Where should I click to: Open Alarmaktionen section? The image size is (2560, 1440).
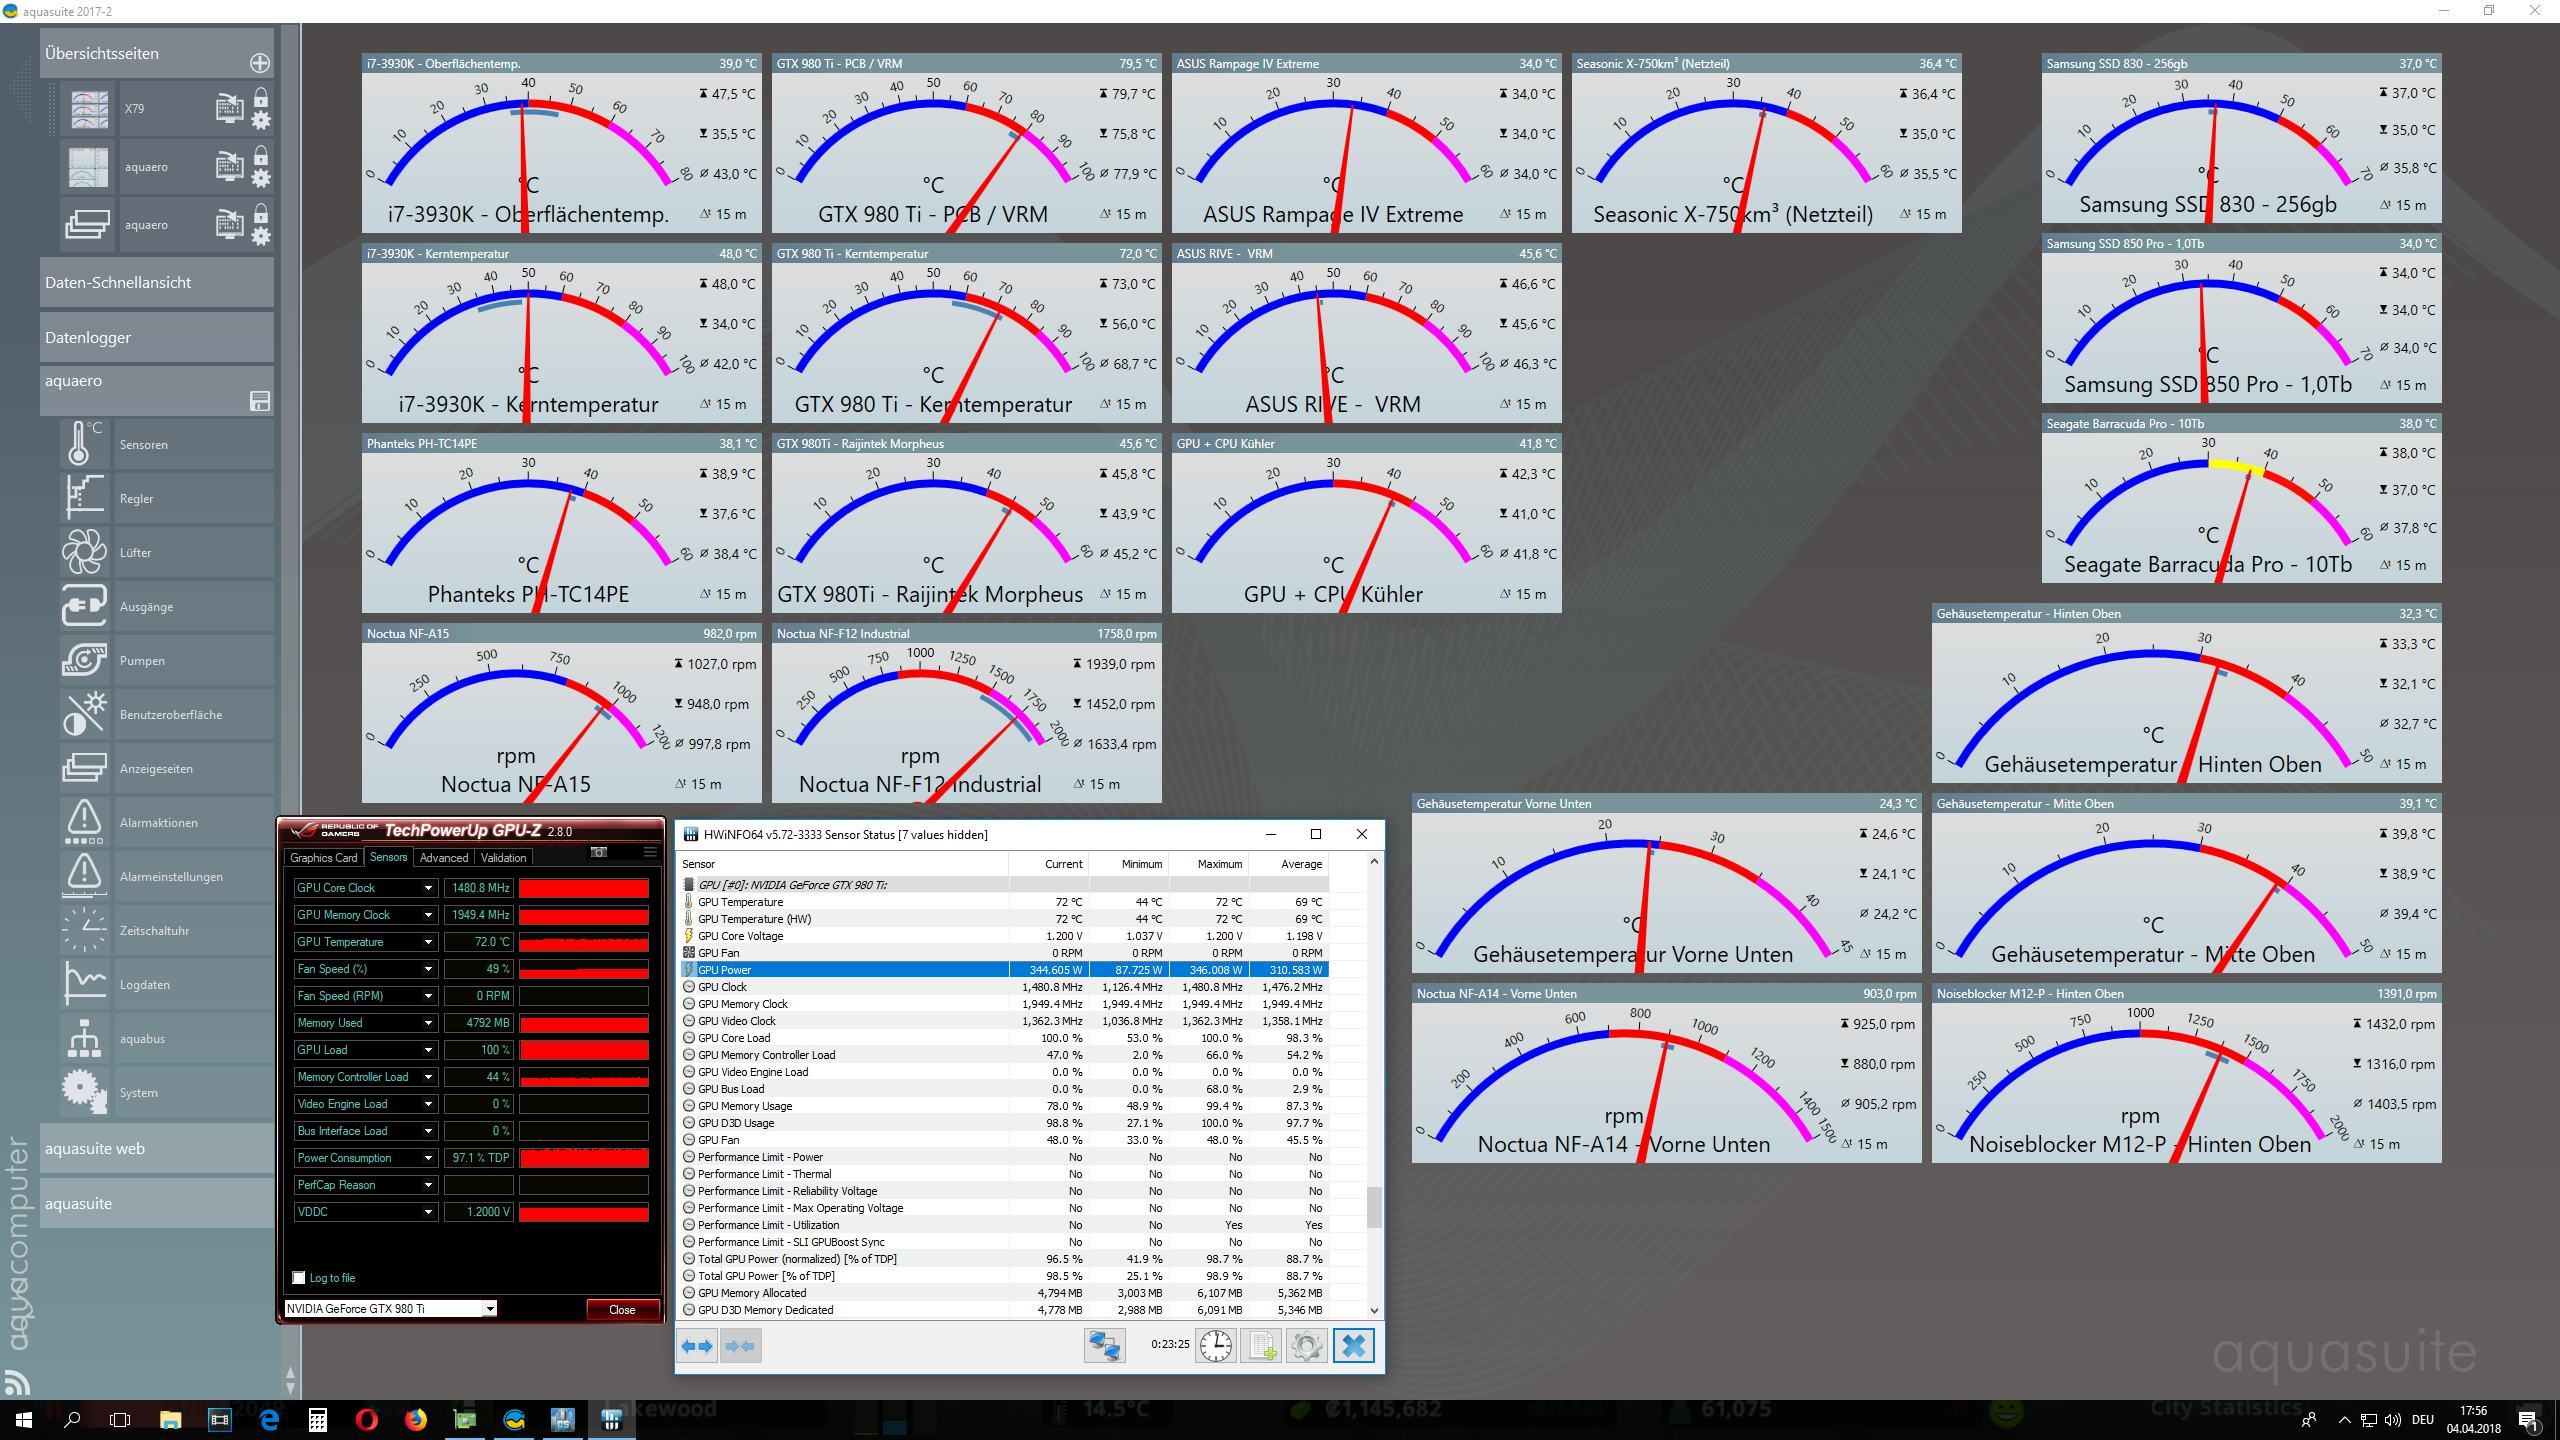coord(167,823)
